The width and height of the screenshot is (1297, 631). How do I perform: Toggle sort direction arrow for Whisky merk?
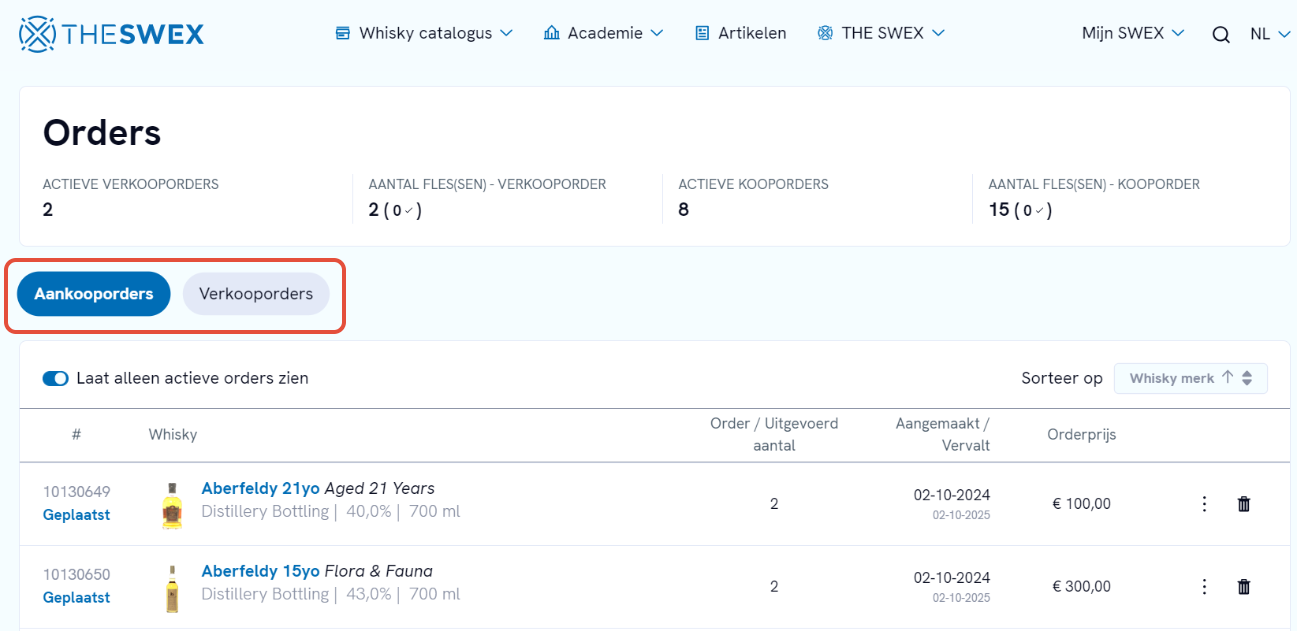tap(1227, 378)
